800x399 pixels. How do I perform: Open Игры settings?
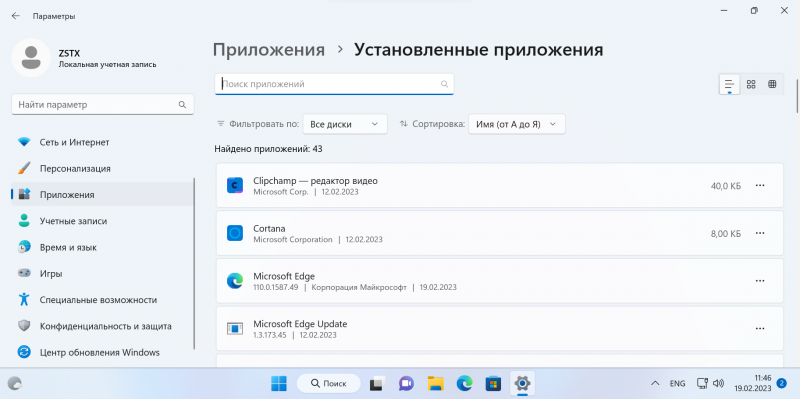[102, 274]
